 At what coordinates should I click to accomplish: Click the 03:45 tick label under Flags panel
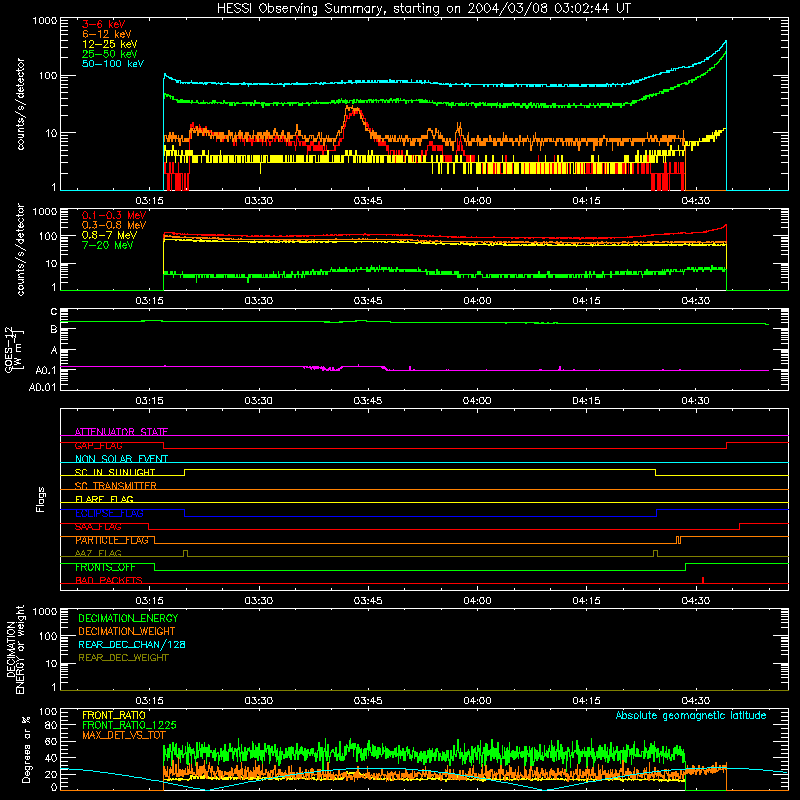[368, 601]
